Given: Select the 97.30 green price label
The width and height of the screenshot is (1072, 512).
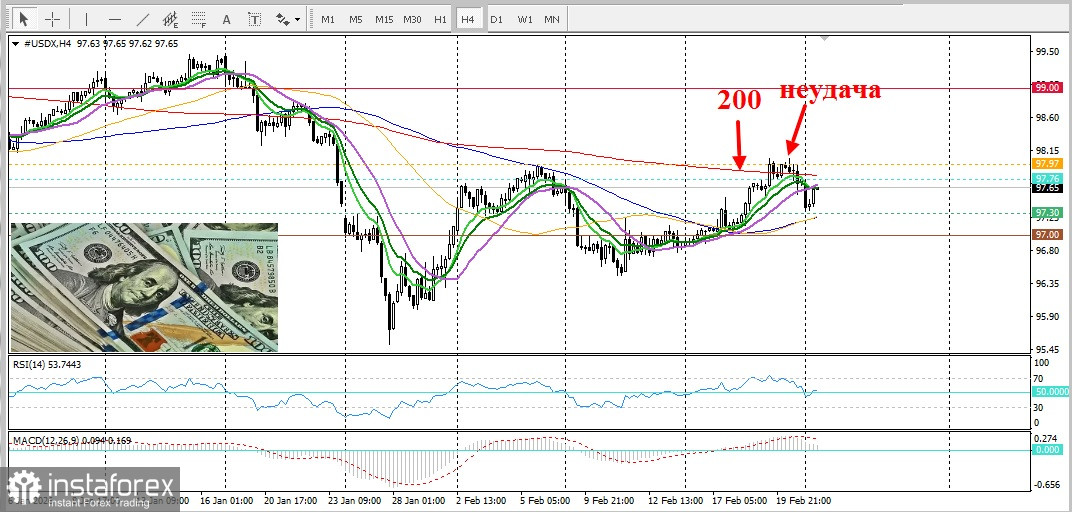Looking at the screenshot, I should (x=1047, y=213).
